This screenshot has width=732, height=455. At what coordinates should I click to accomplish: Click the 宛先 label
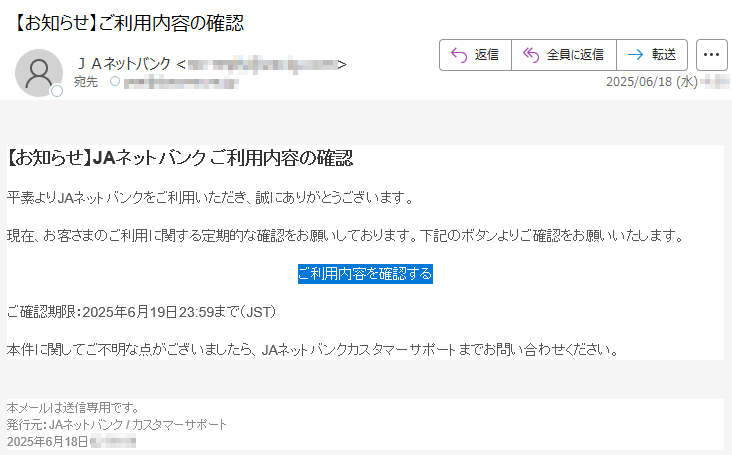pyautogui.click(x=86, y=82)
